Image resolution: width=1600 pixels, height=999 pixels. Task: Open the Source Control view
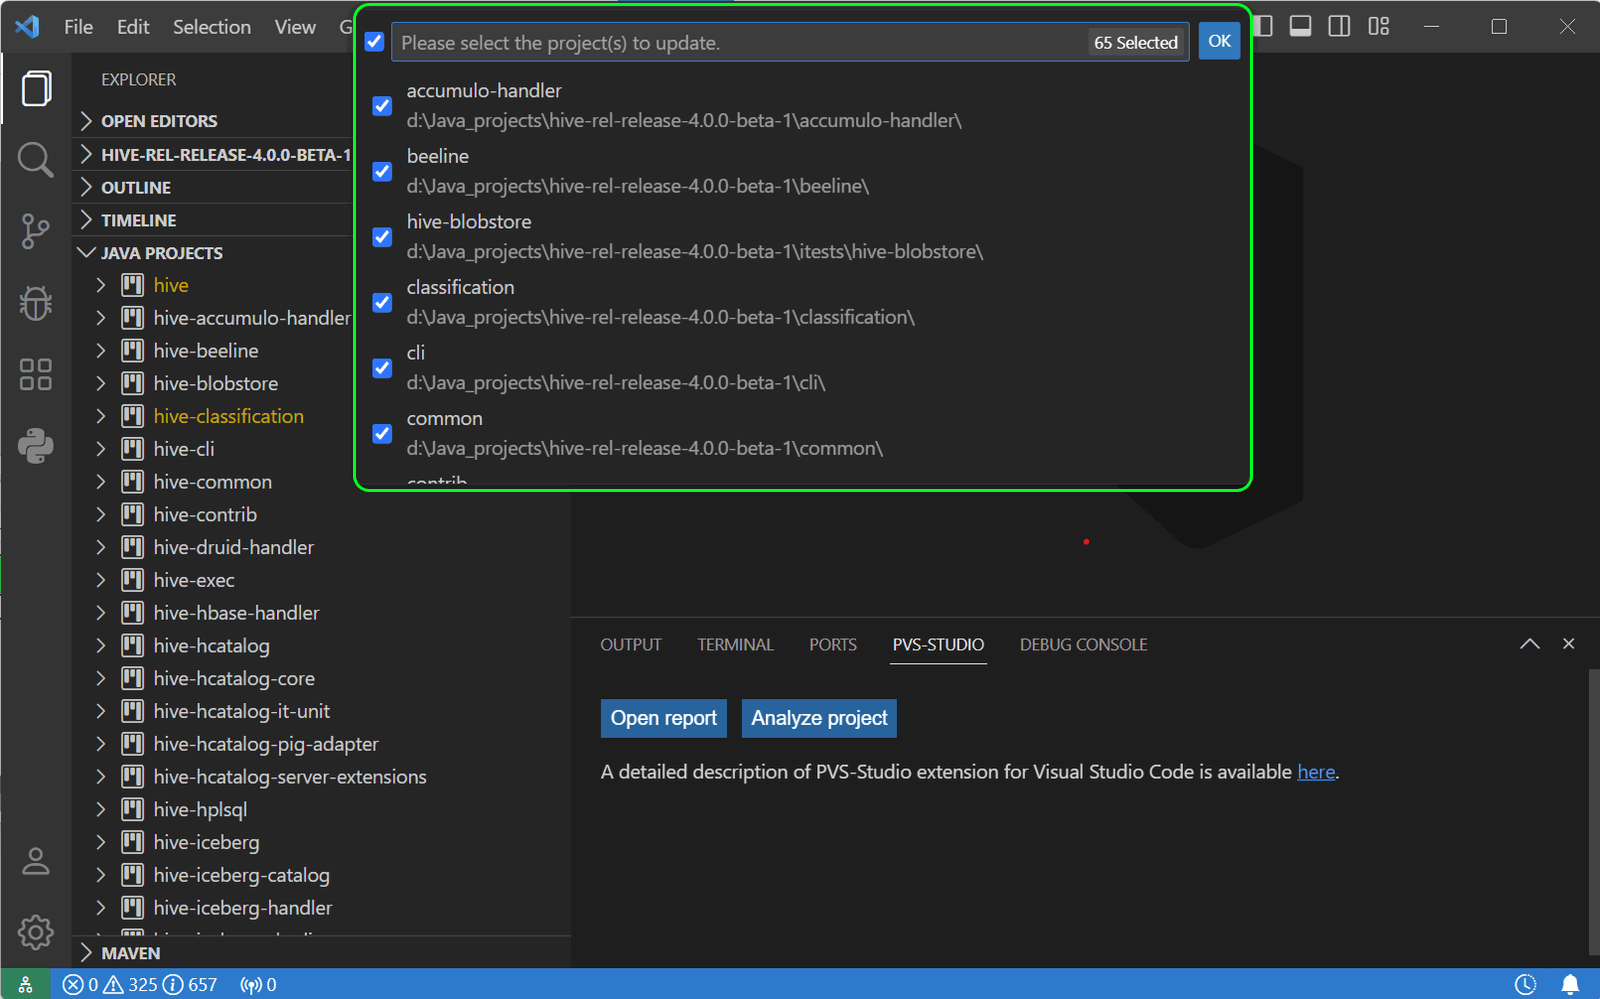point(36,231)
